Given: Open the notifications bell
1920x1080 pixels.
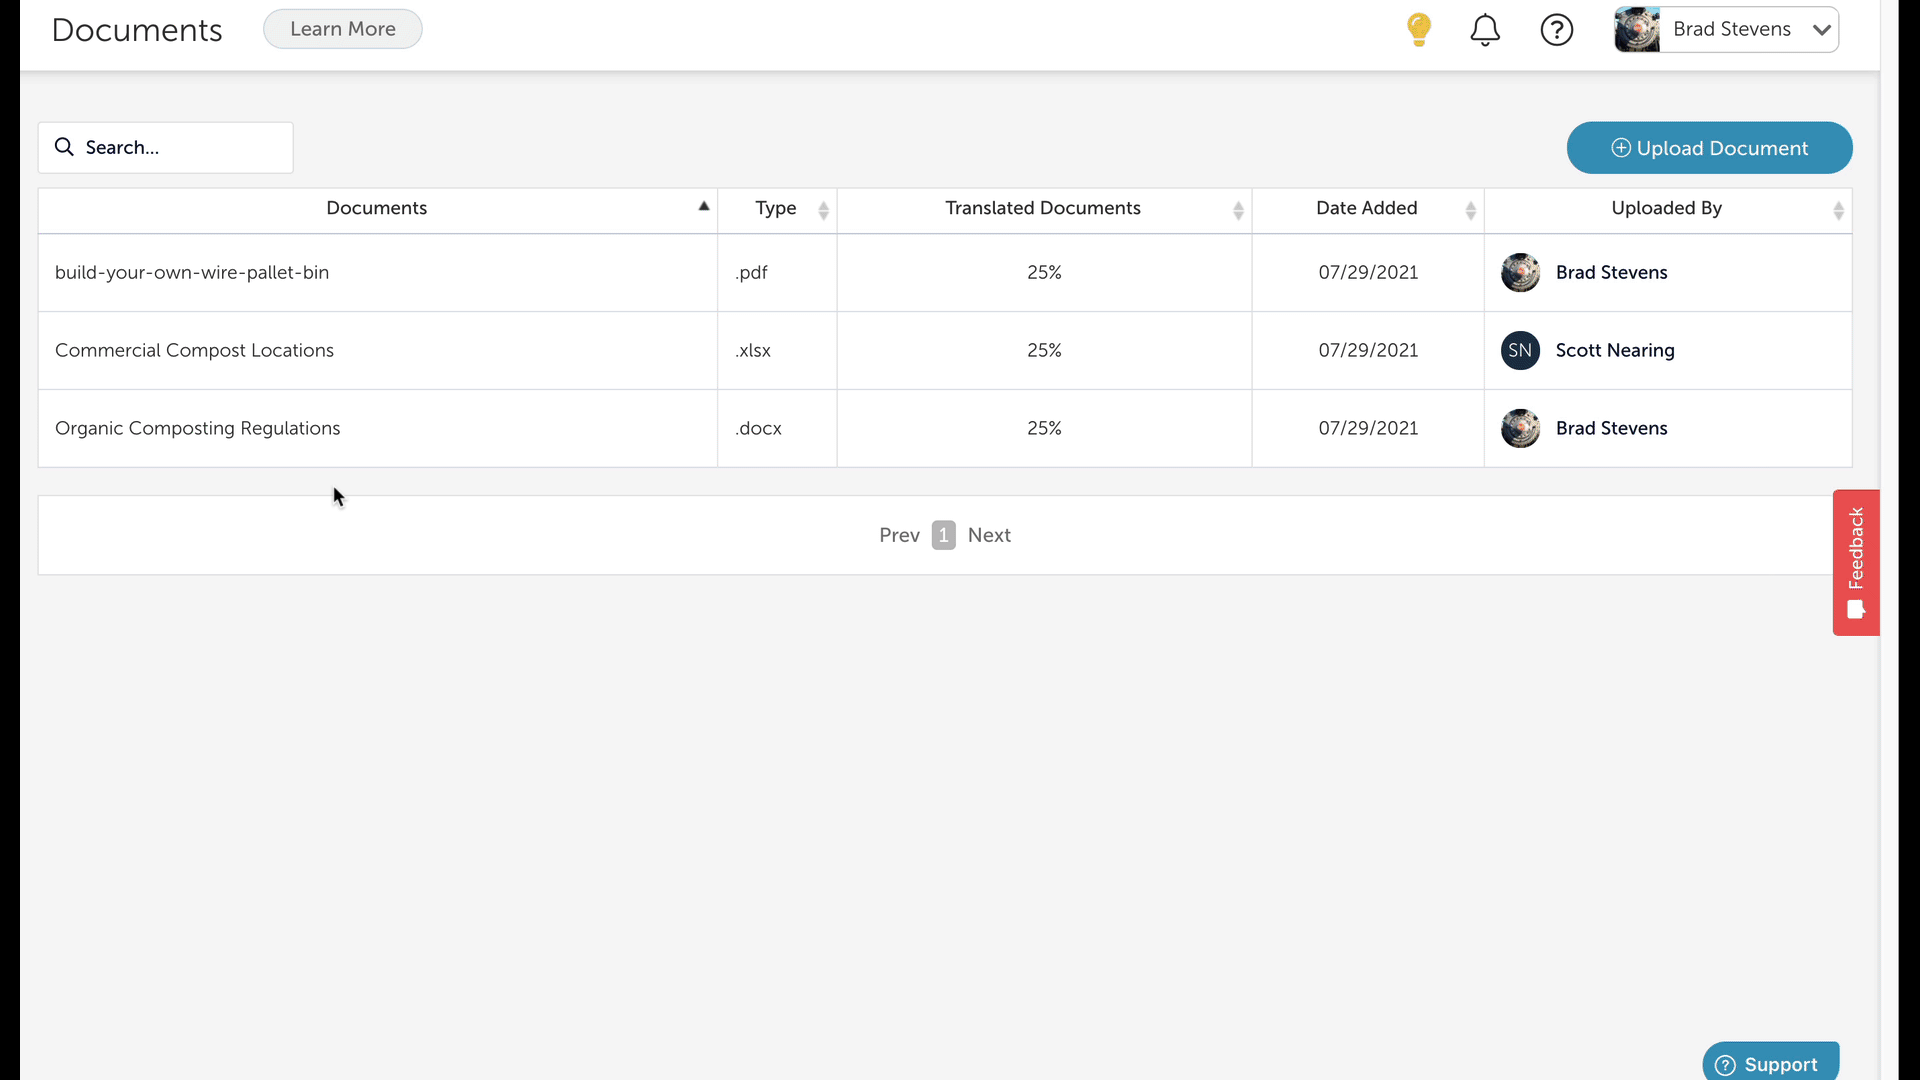Looking at the screenshot, I should (x=1485, y=30).
